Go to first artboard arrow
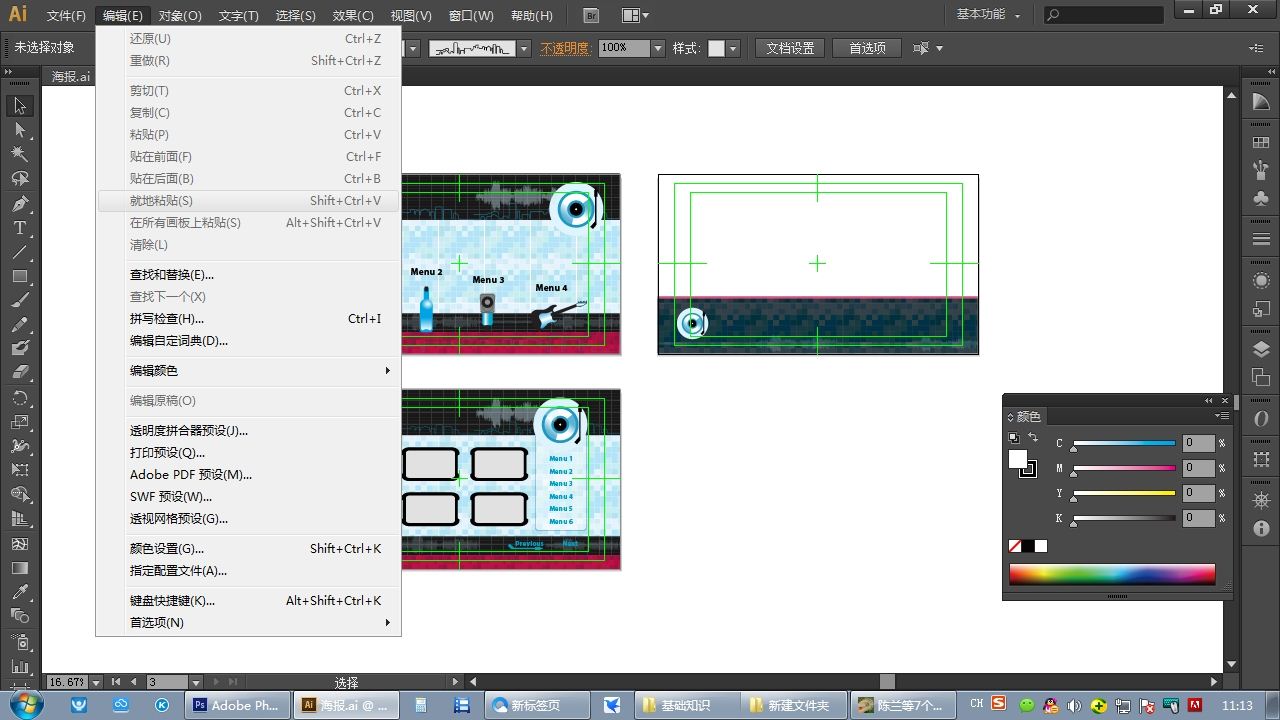This screenshot has height=720, width=1280. pos(116,682)
